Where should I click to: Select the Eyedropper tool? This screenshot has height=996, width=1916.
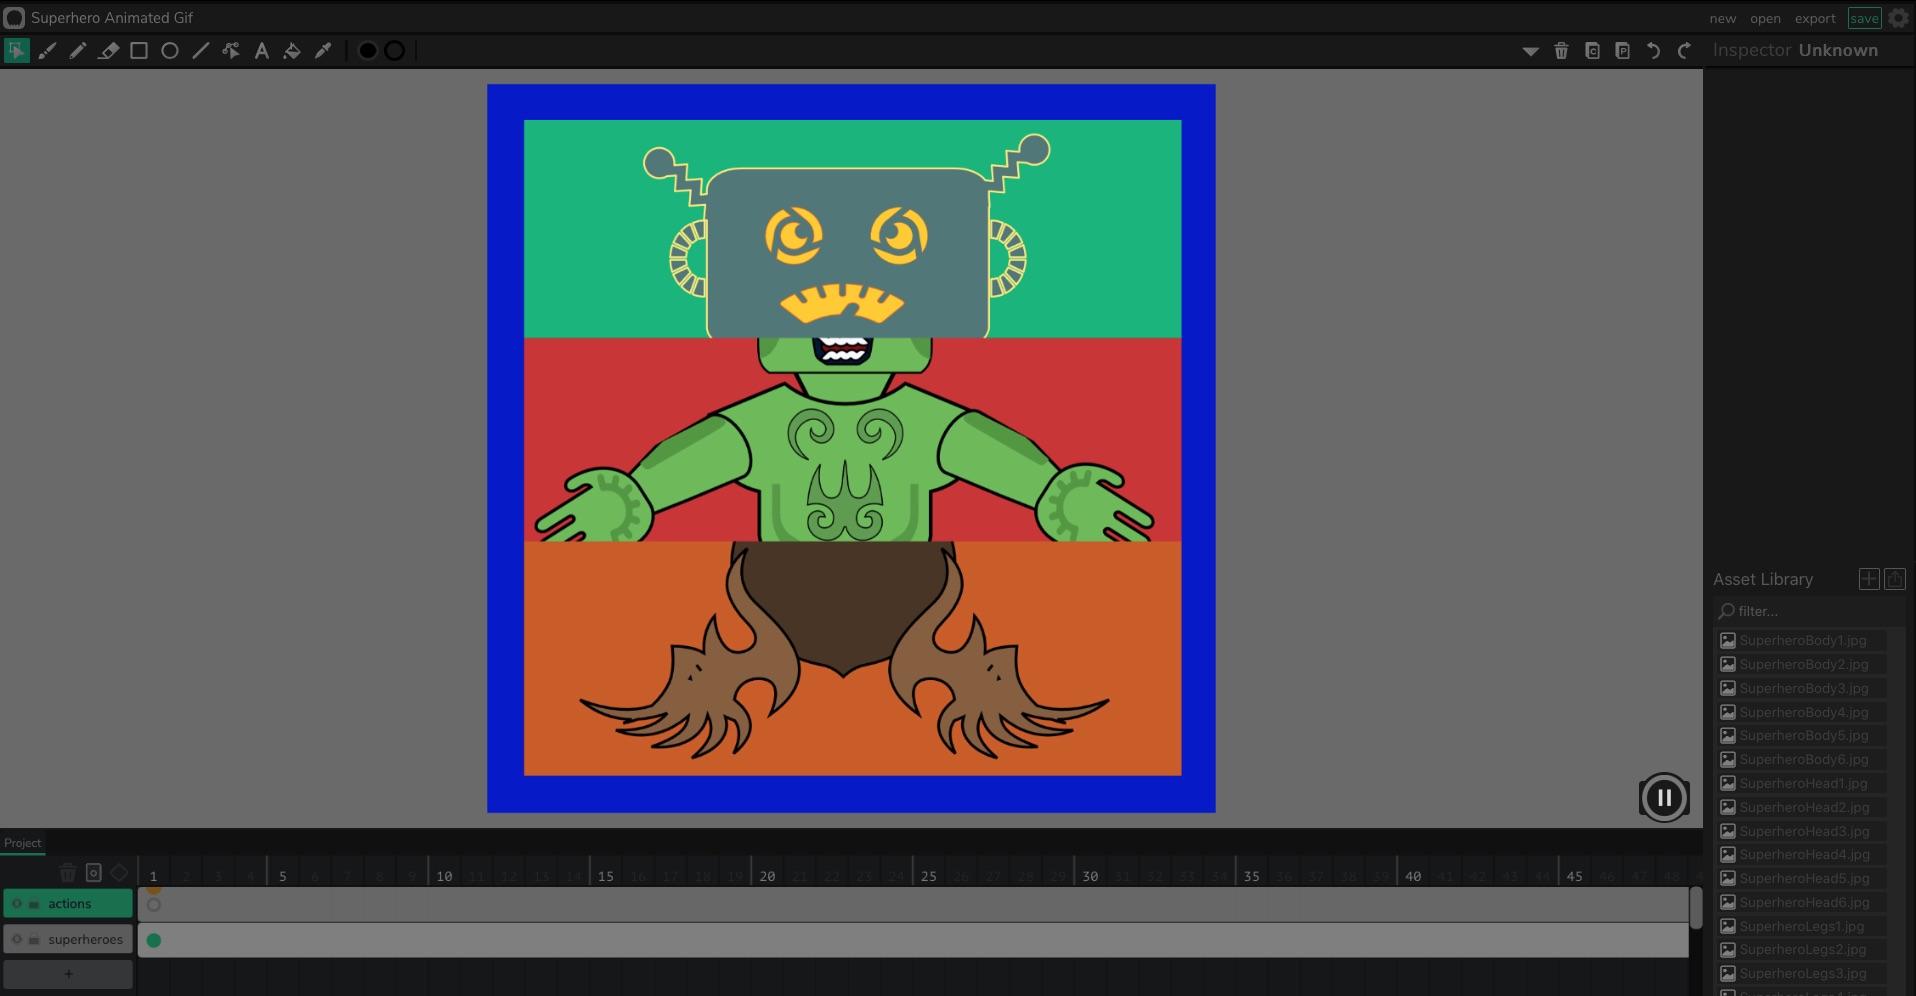click(323, 50)
